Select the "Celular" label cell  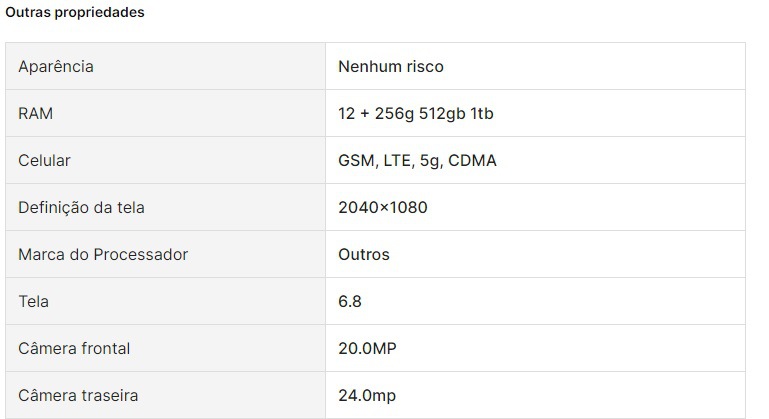point(45,160)
